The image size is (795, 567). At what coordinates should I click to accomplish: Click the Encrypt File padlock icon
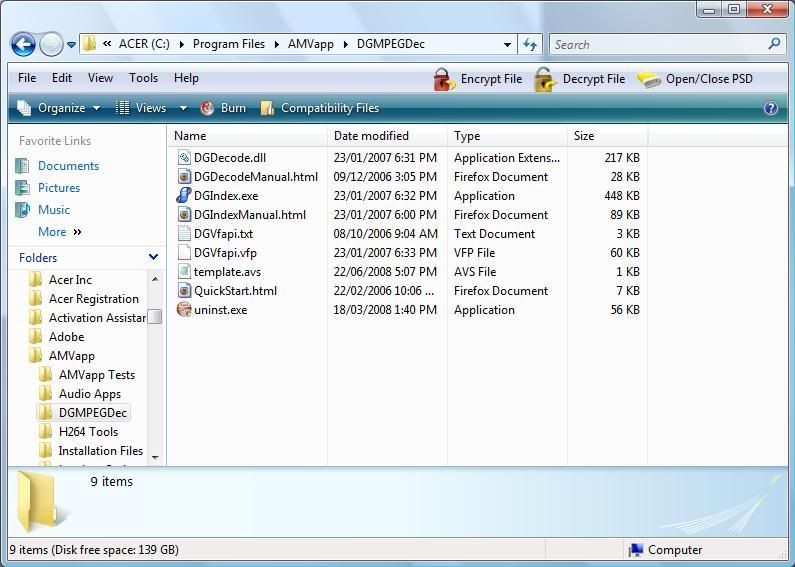pos(444,80)
